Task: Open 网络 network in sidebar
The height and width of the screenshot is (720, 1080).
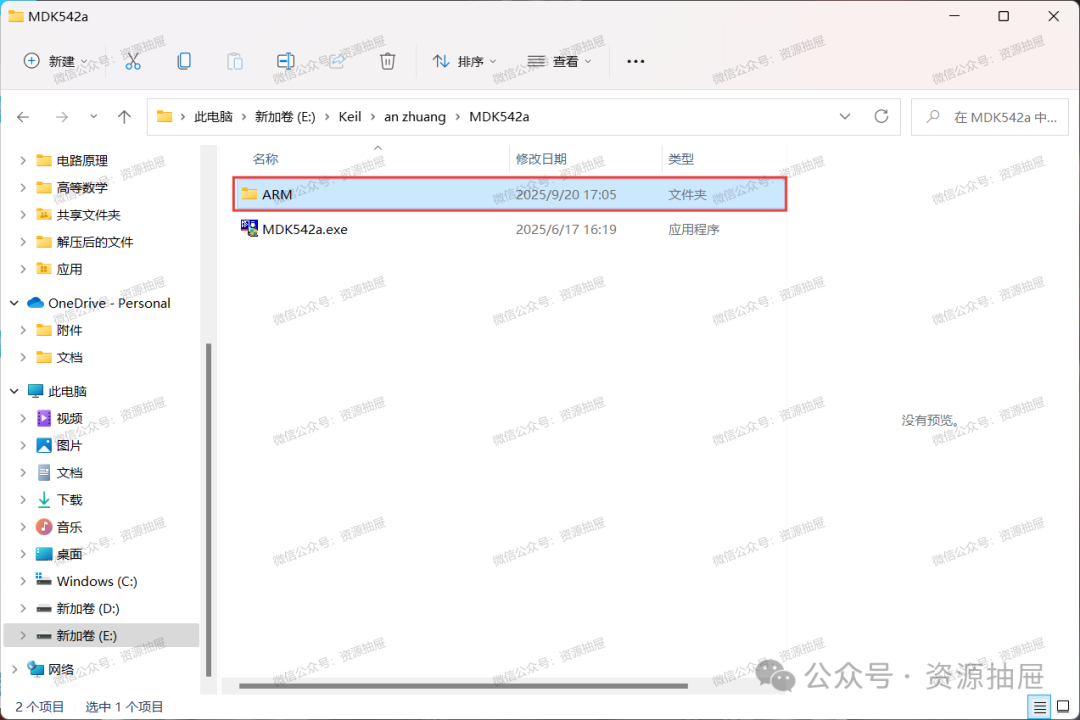Action: [x=61, y=669]
